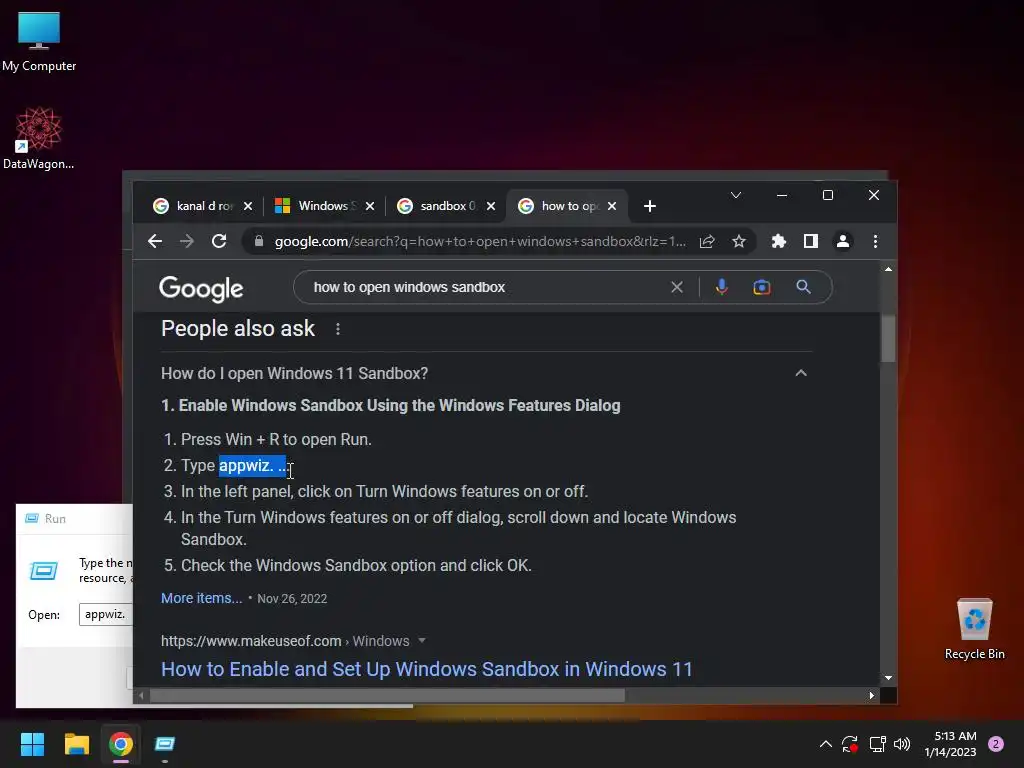
Task: Click the page scroll down arrow
Action: click(888, 679)
